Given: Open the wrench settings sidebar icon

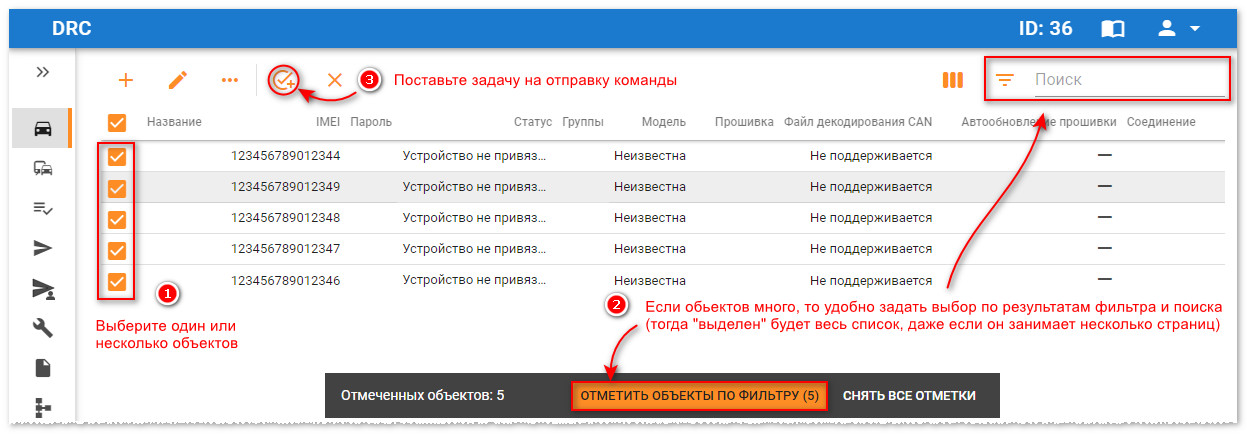Looking at the screenshot, I should pos(44,328).
